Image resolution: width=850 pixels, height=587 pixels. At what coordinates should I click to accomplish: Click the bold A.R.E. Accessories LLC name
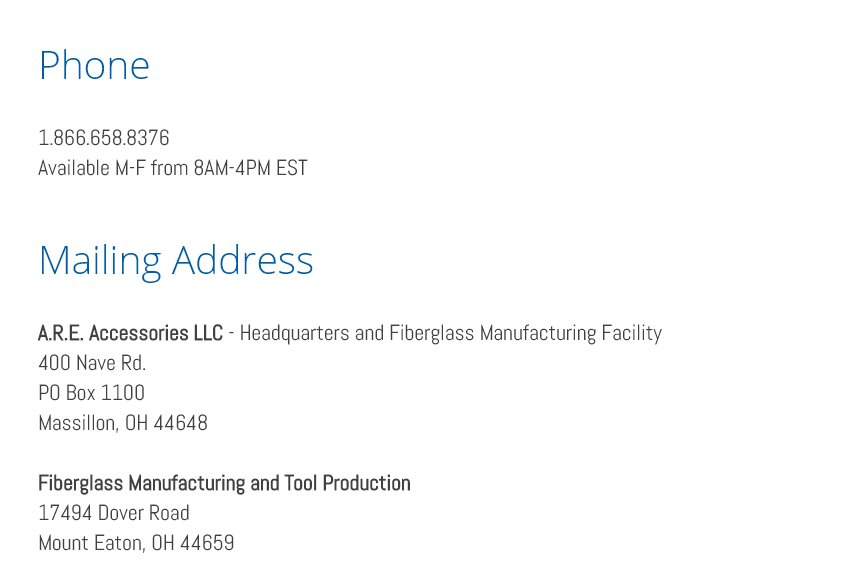pos(130,333)
